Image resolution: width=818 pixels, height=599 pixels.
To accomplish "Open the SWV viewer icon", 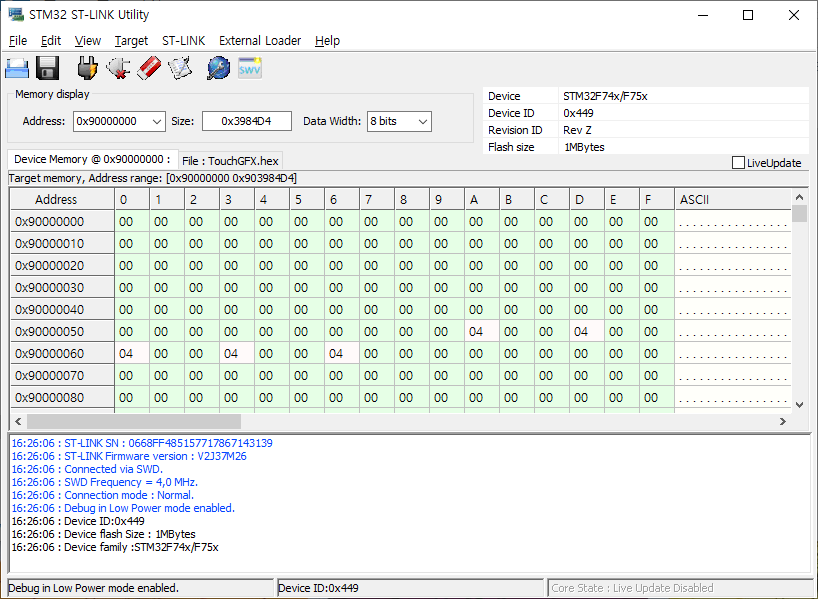I will 250,68.
